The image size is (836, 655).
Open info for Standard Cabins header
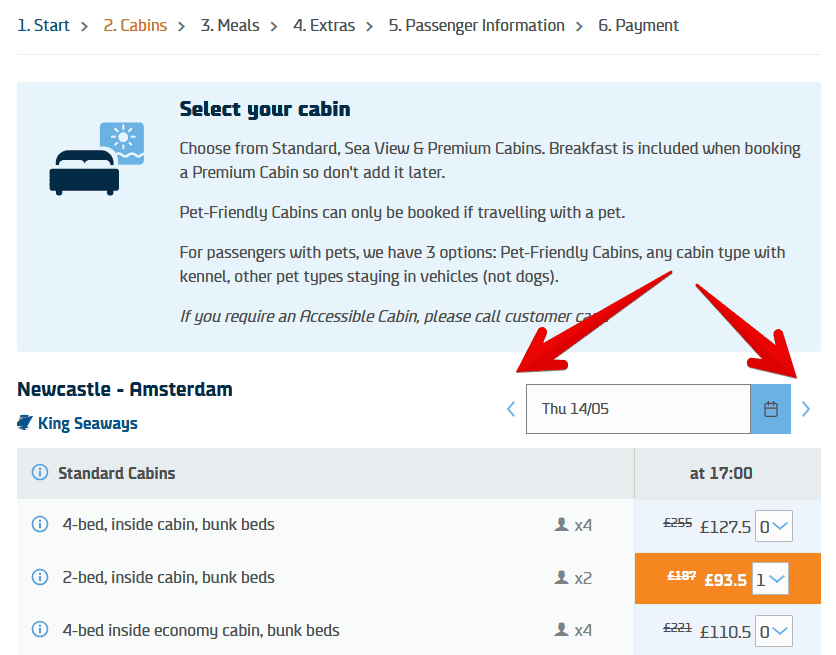[x=40, y=473]
